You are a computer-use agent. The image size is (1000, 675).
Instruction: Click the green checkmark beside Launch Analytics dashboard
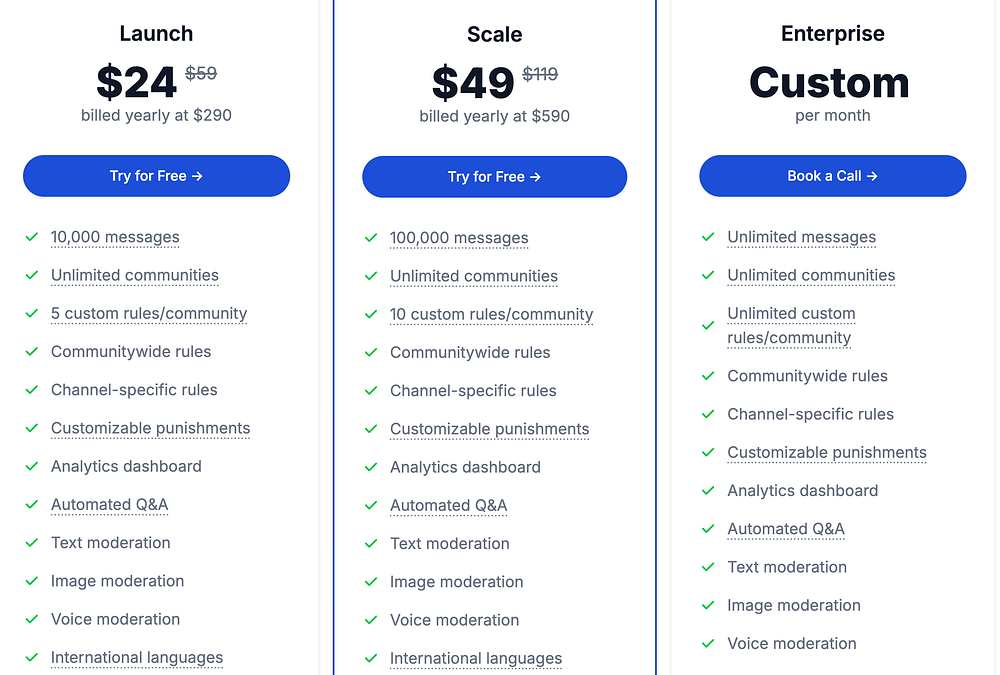tap(31, 466)
